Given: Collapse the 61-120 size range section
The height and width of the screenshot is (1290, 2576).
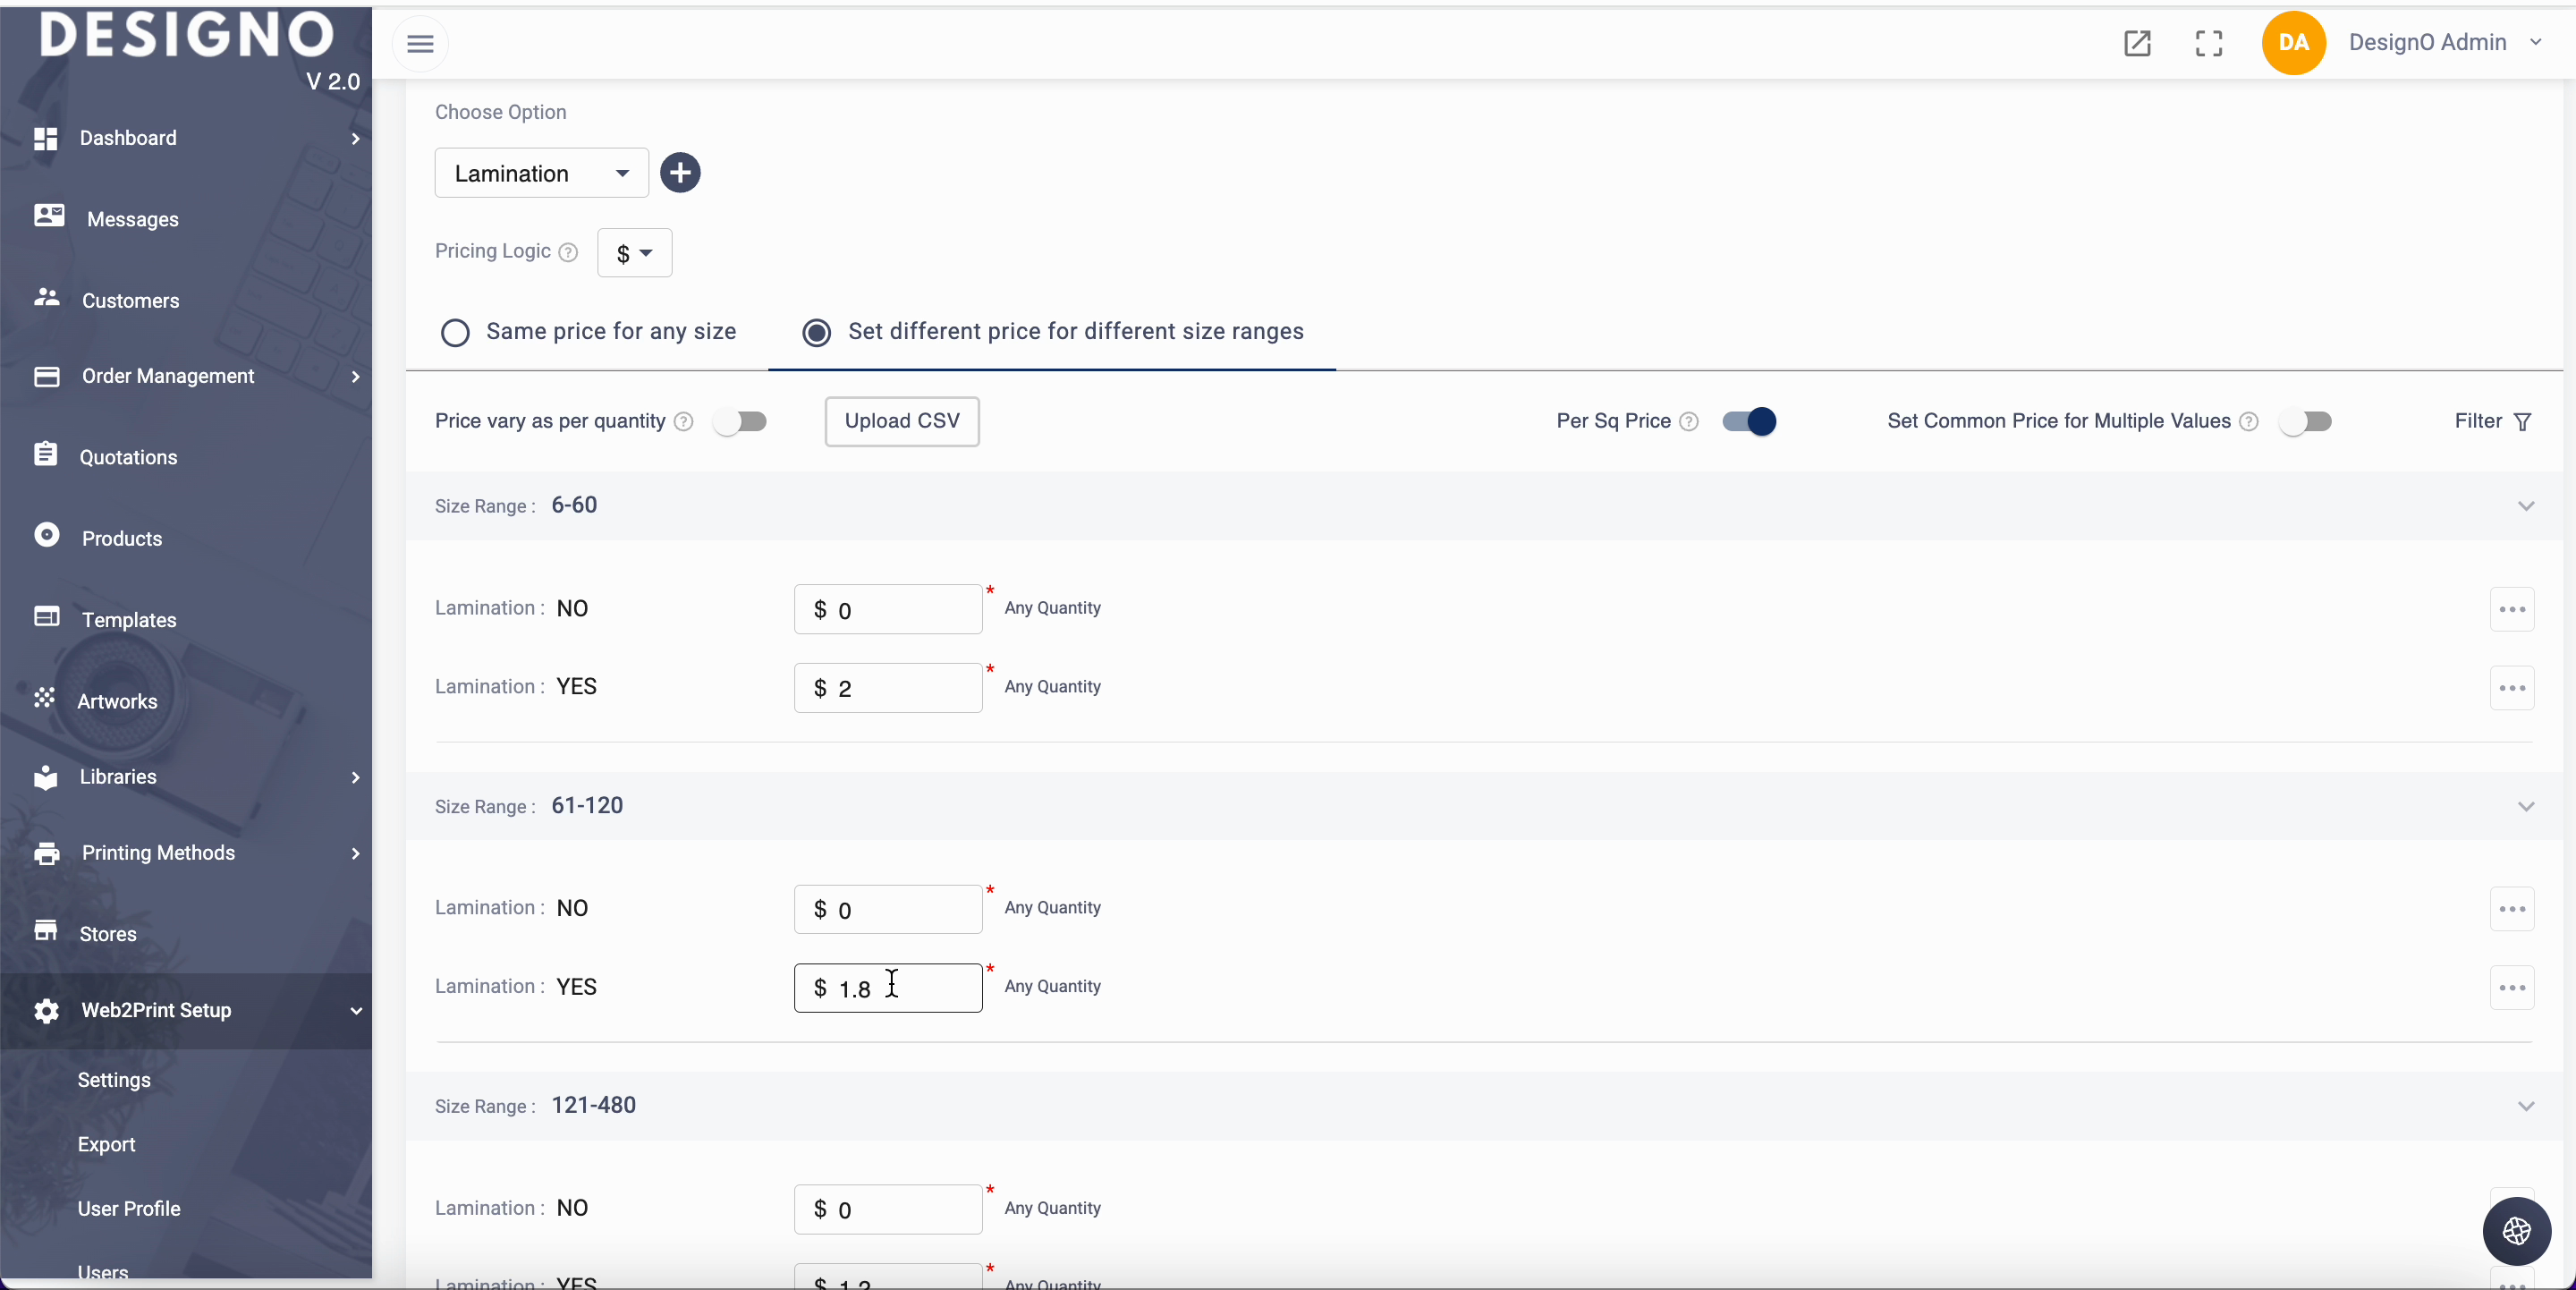Looking at the screenshot, I should click(2525, 806).
